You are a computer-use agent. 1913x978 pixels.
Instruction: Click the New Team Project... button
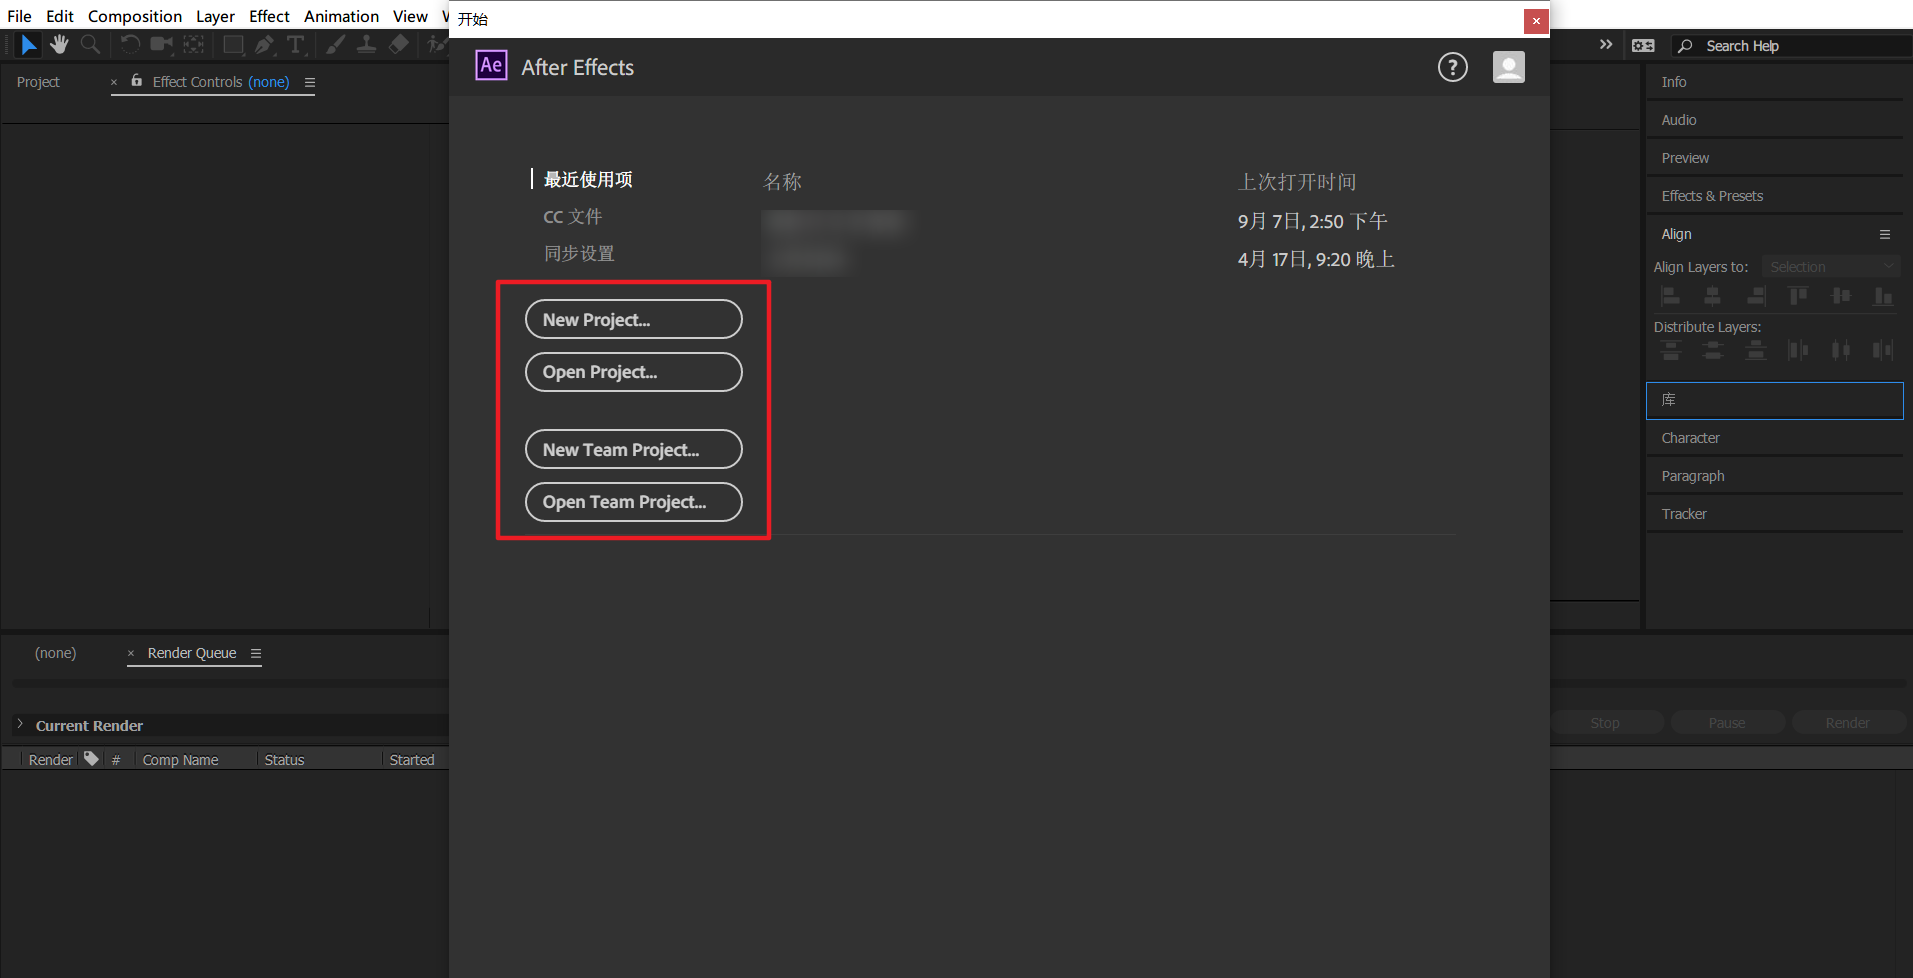coord(634,449)
